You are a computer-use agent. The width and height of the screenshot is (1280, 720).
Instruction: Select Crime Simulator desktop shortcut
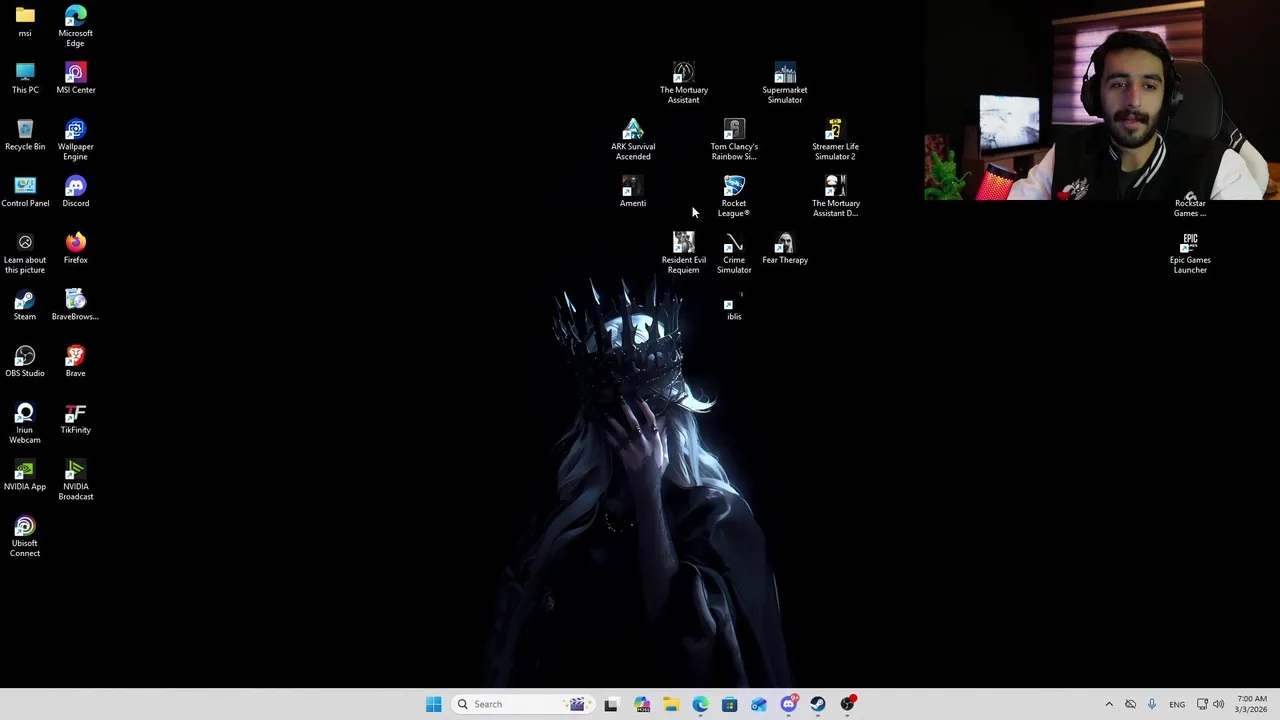point(734,253)
